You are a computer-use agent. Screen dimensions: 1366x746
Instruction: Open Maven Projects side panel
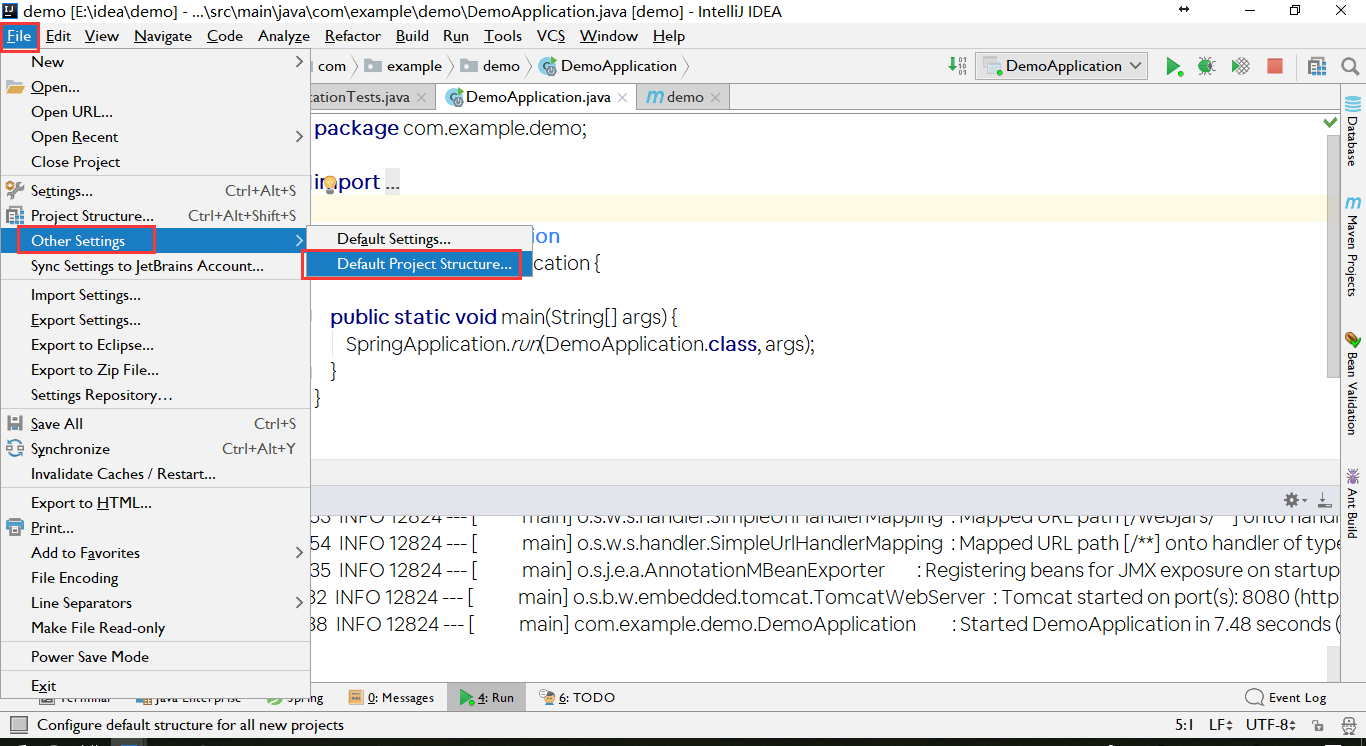pos(1353,246)
